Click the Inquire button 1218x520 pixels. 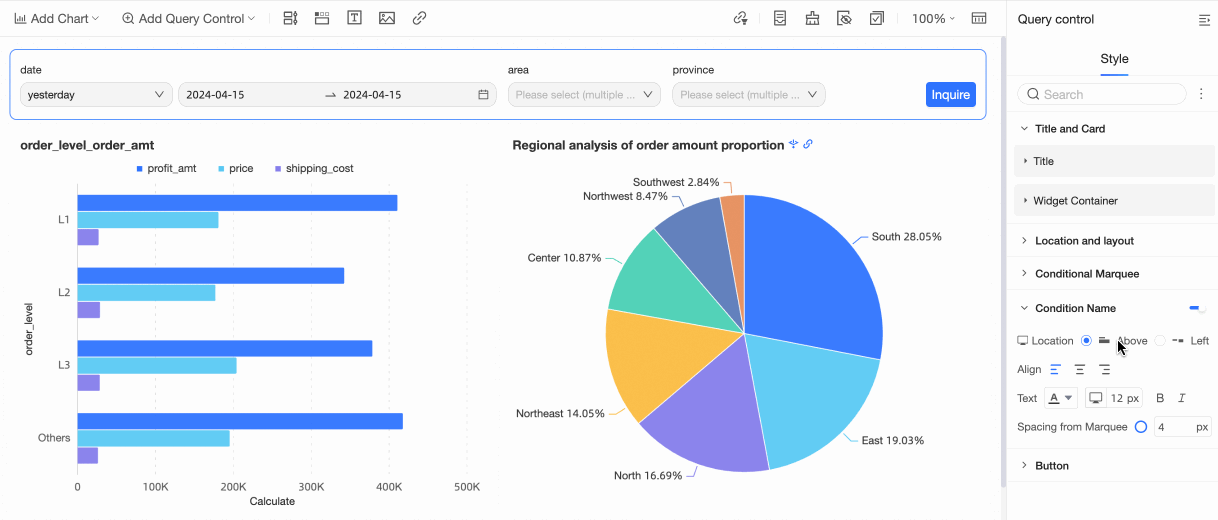click(951, 95)
